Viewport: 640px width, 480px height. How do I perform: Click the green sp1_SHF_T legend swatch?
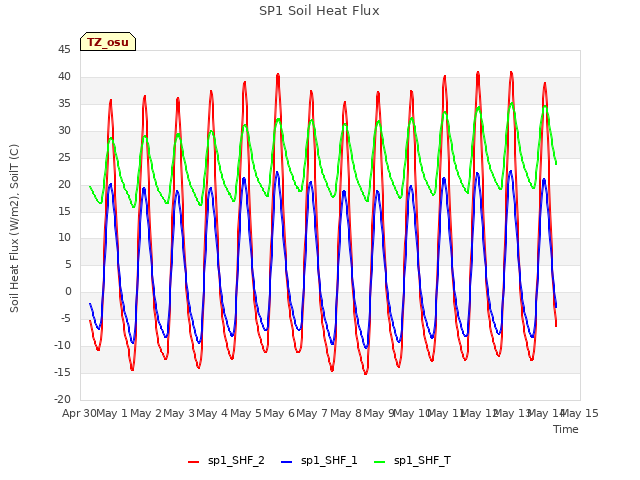(380, 462)
